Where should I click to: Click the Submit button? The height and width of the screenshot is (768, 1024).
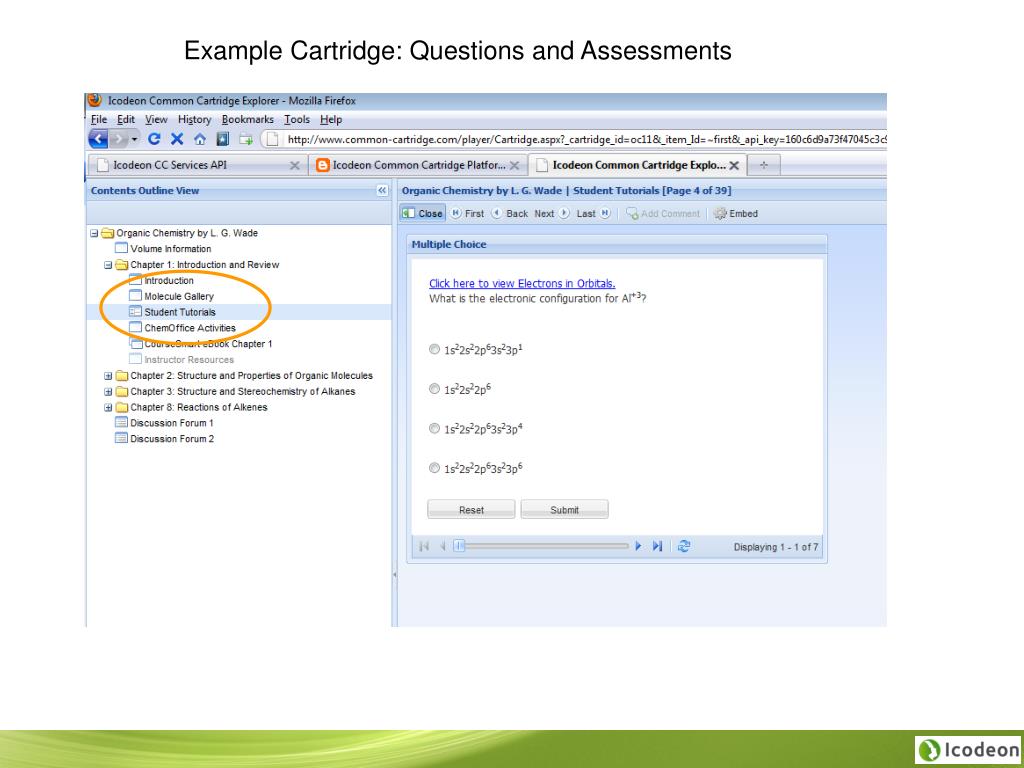(x=564, y=510)
